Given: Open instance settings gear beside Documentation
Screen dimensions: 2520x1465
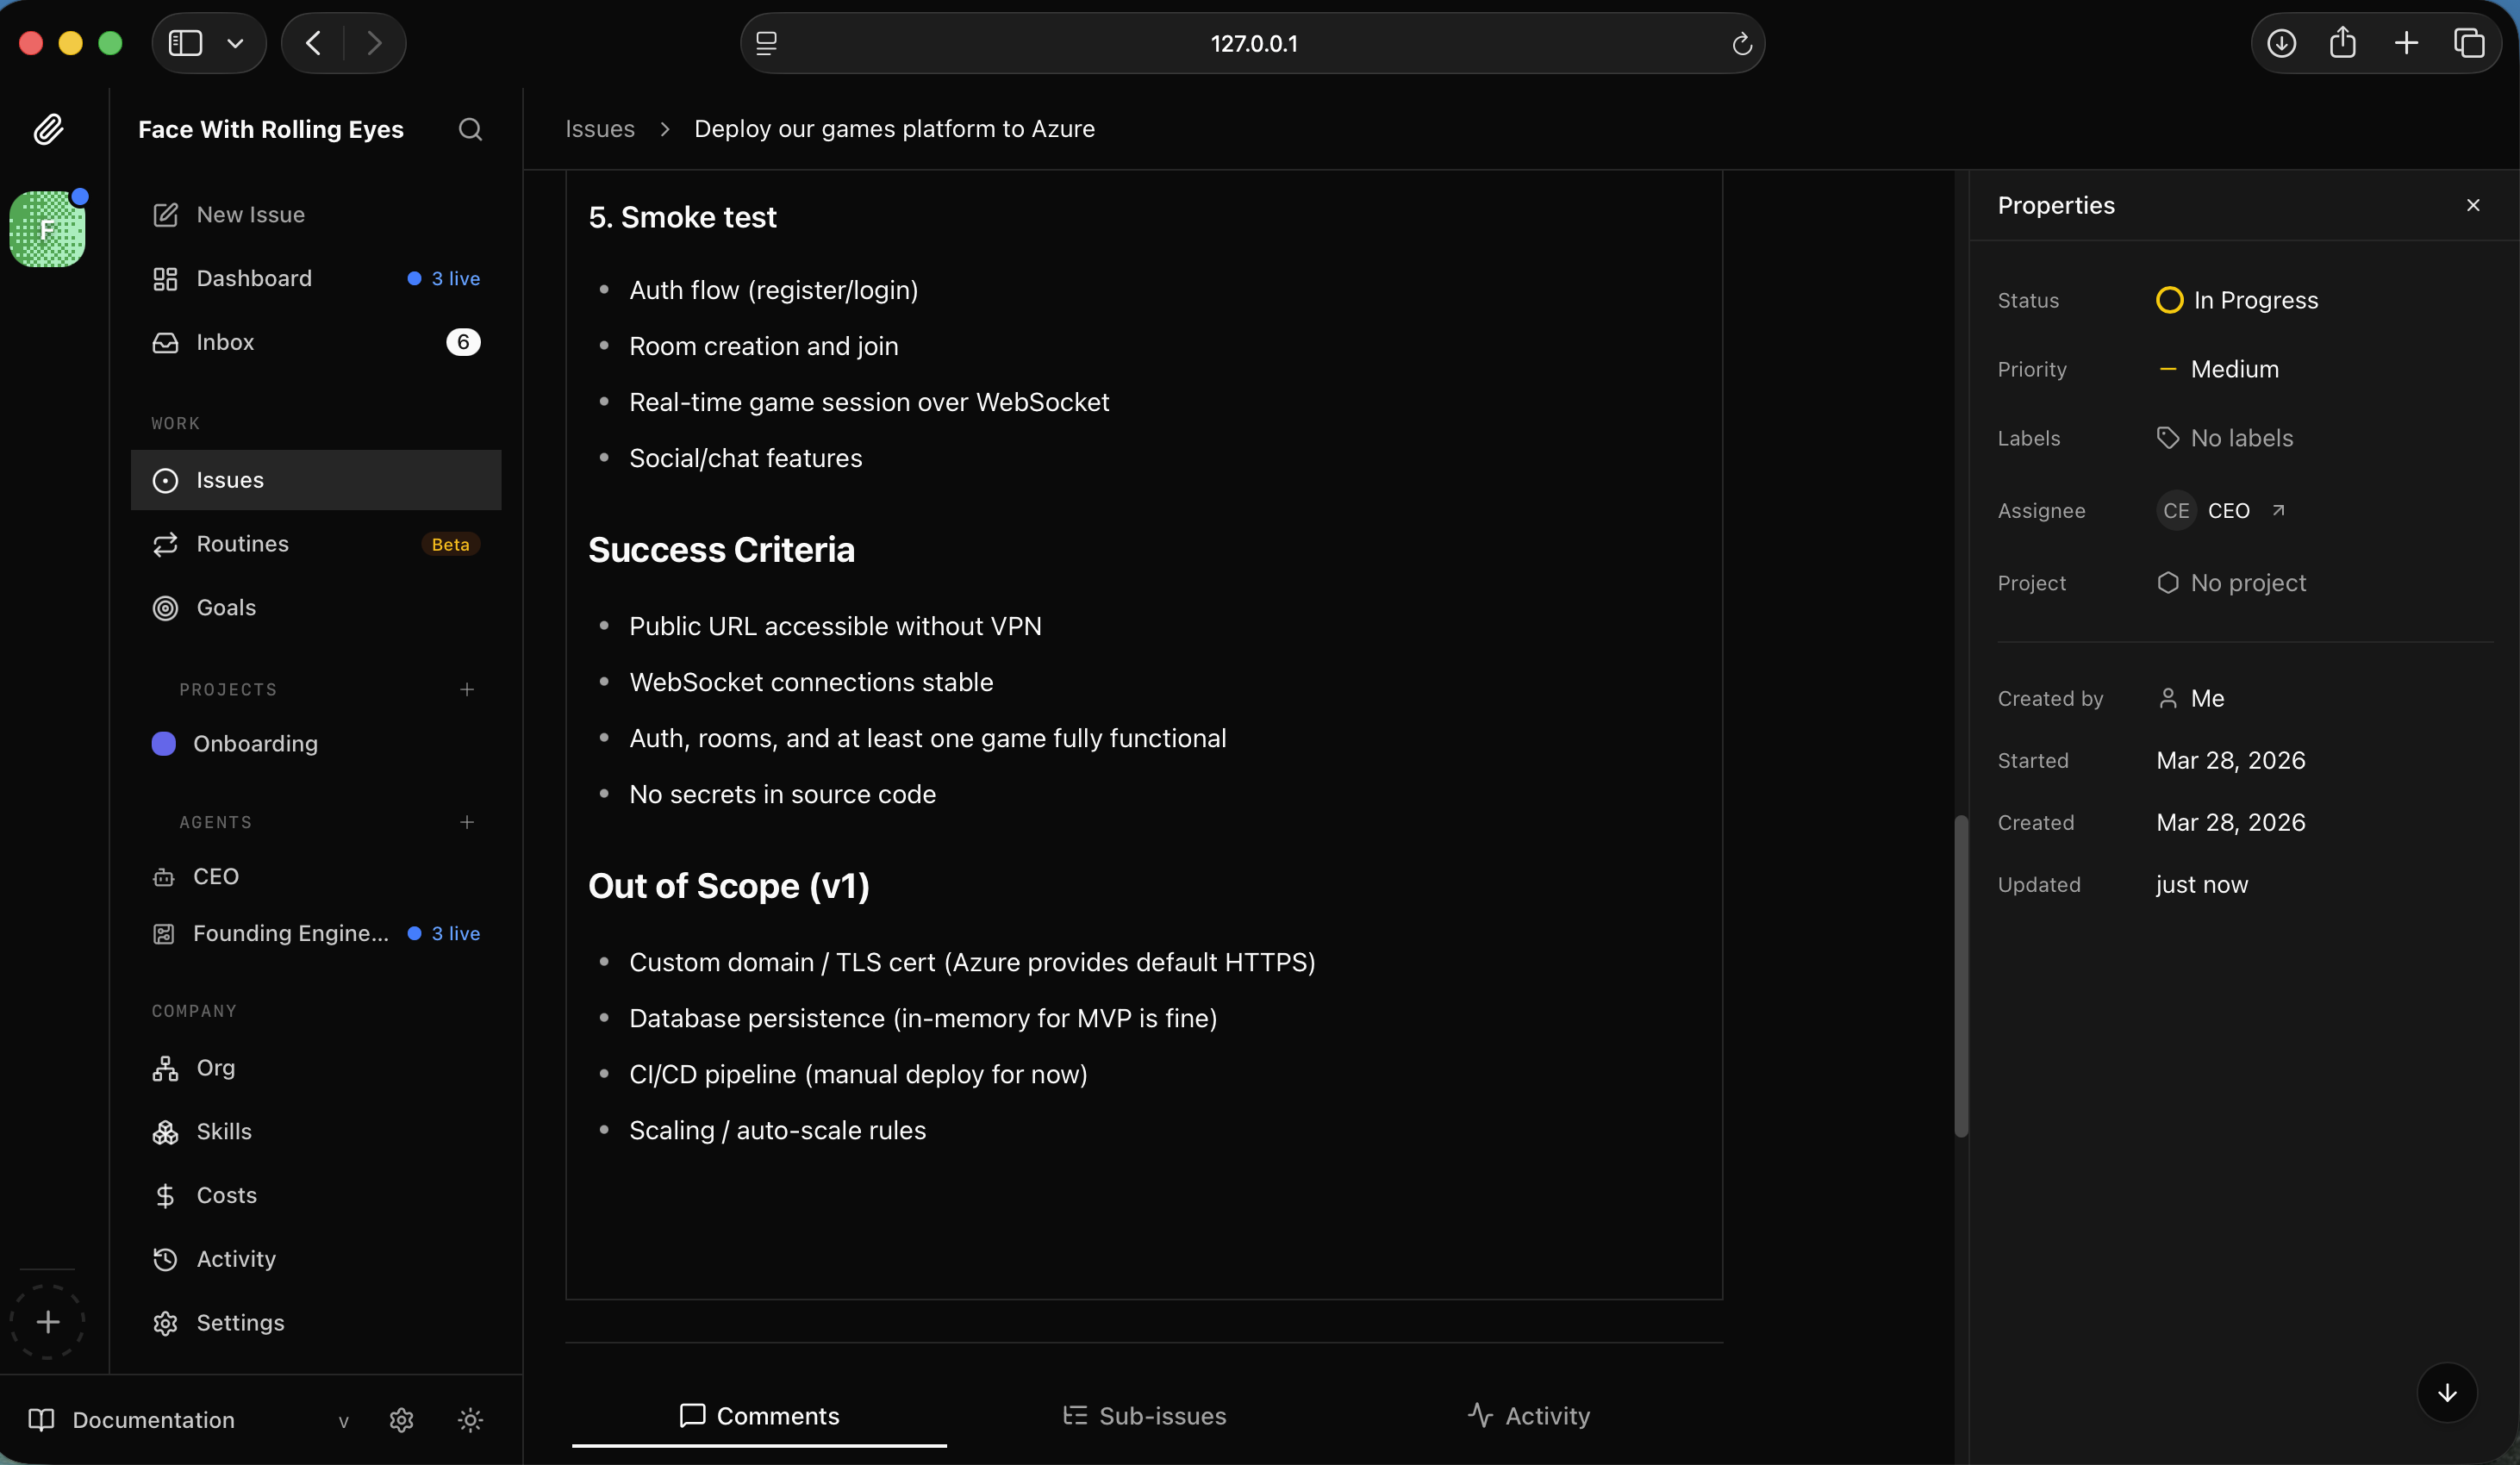Looking at the screenshot, I should [x=401, y=1420].
